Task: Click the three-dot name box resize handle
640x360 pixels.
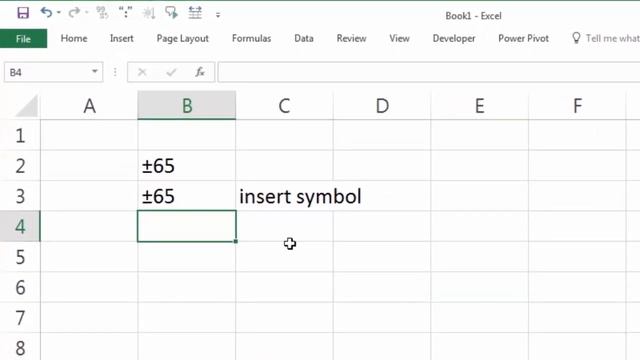Action: (x=115, y=72)
